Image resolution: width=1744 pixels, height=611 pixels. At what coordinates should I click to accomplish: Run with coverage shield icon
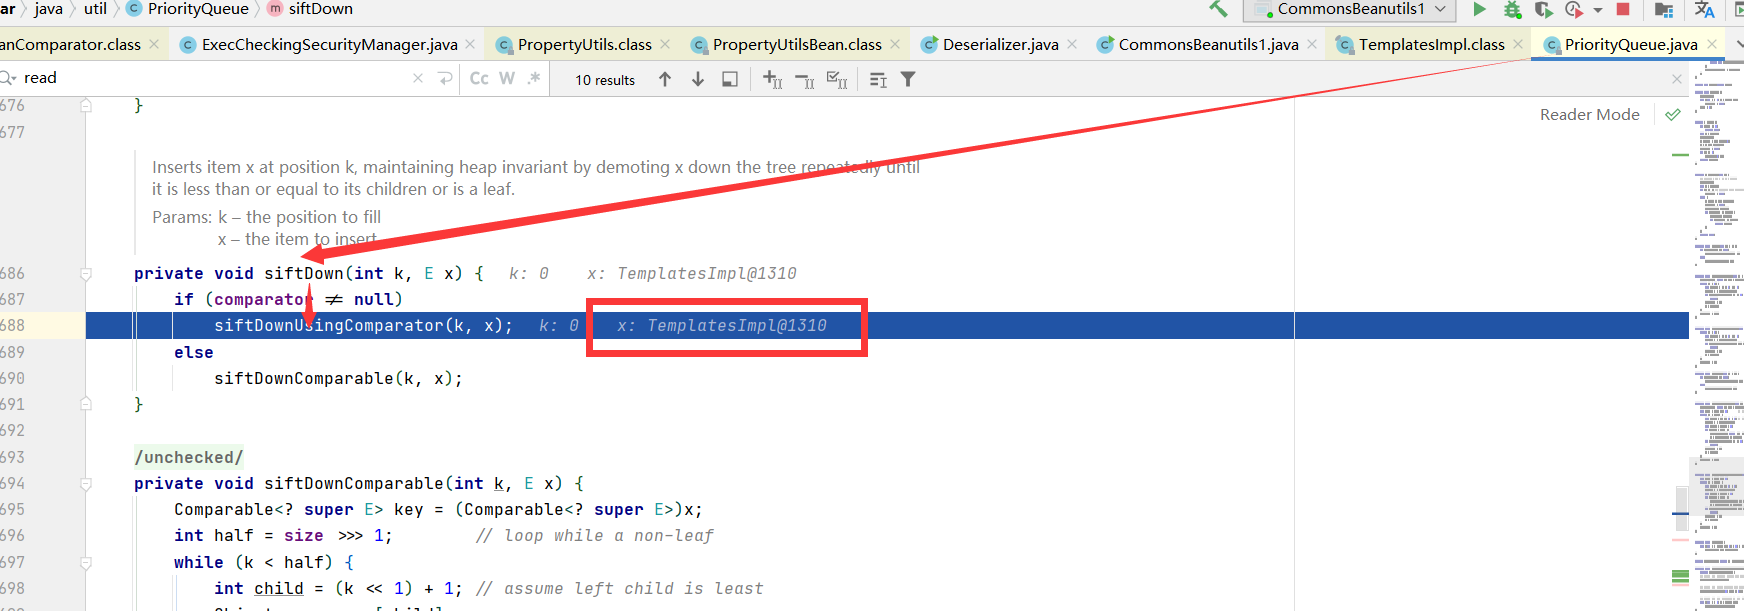click(x=1544, y=9)
